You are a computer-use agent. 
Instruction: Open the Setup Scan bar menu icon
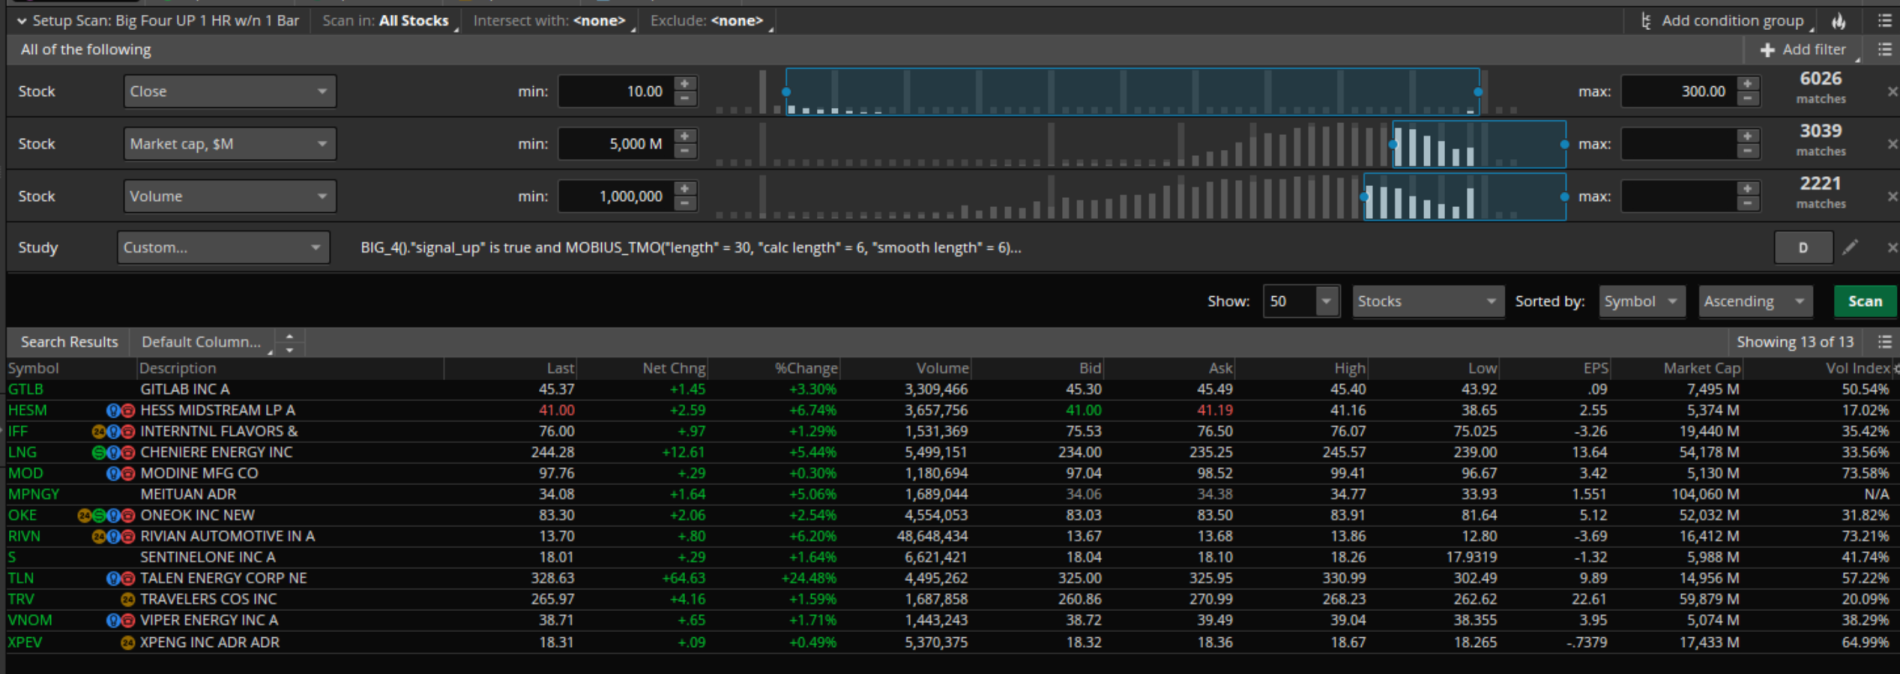coord(1885,21)
